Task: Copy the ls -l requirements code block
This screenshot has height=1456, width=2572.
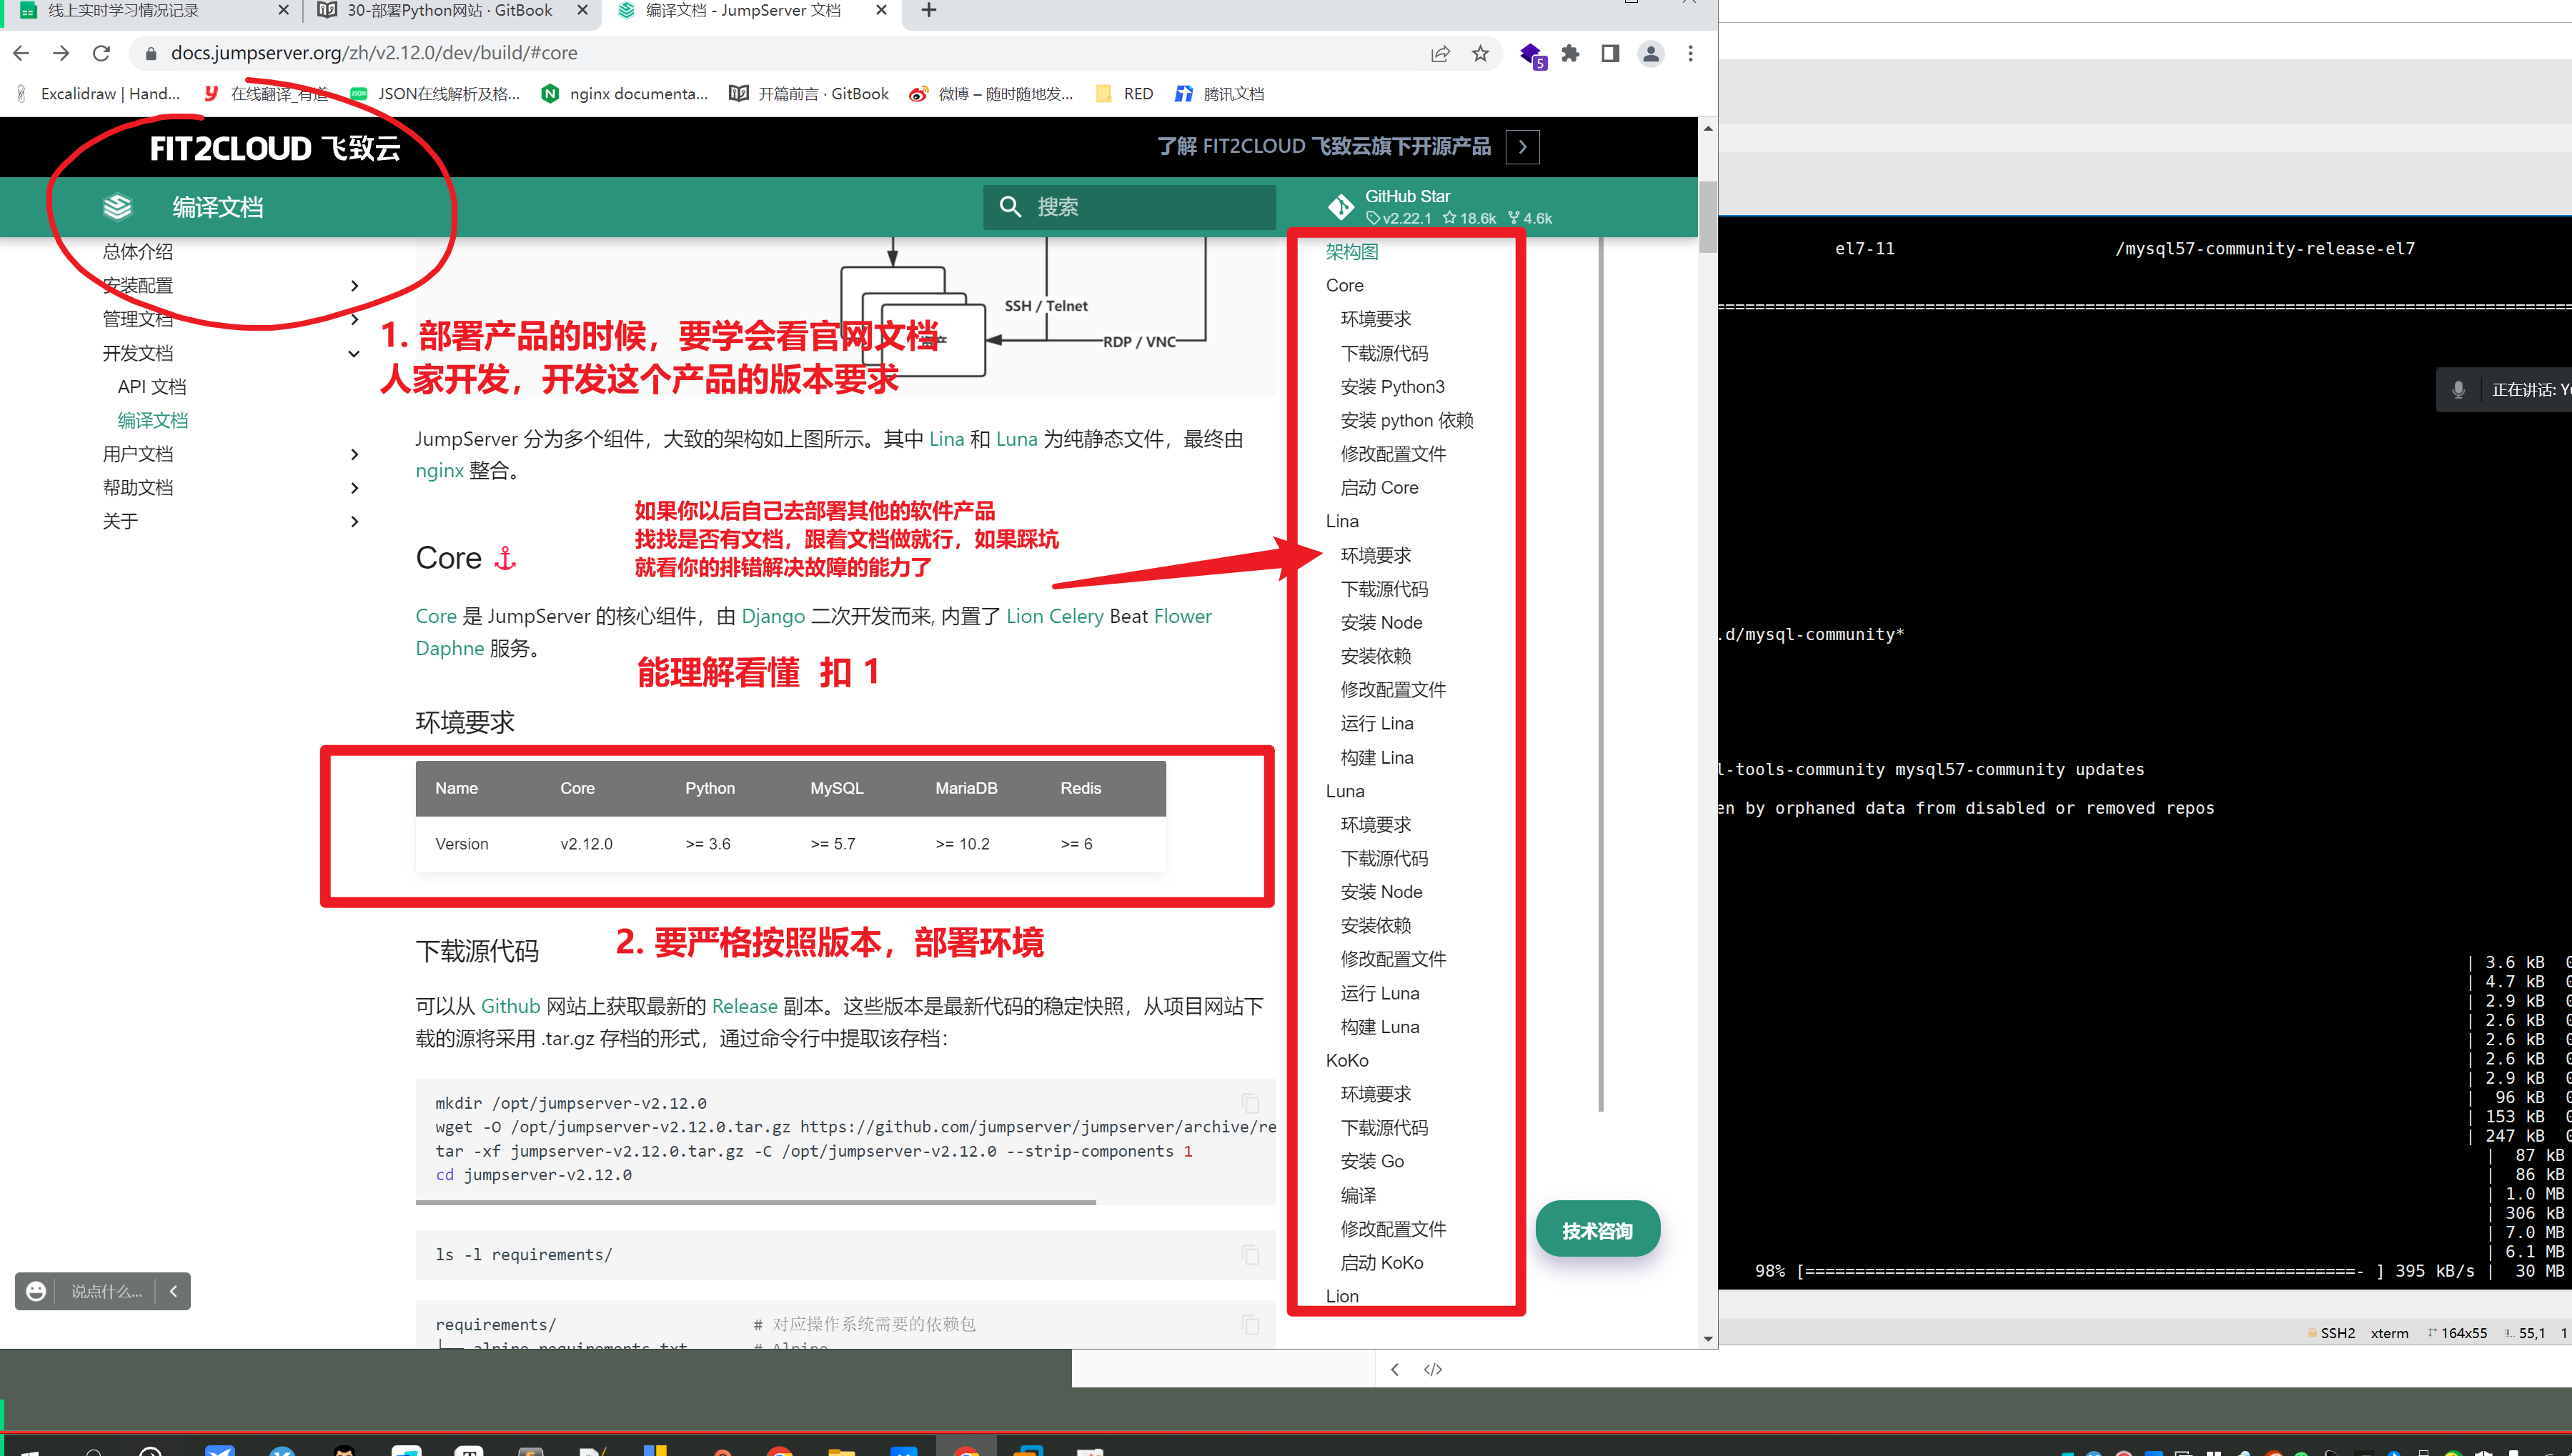Action: pos(1250,1254)
